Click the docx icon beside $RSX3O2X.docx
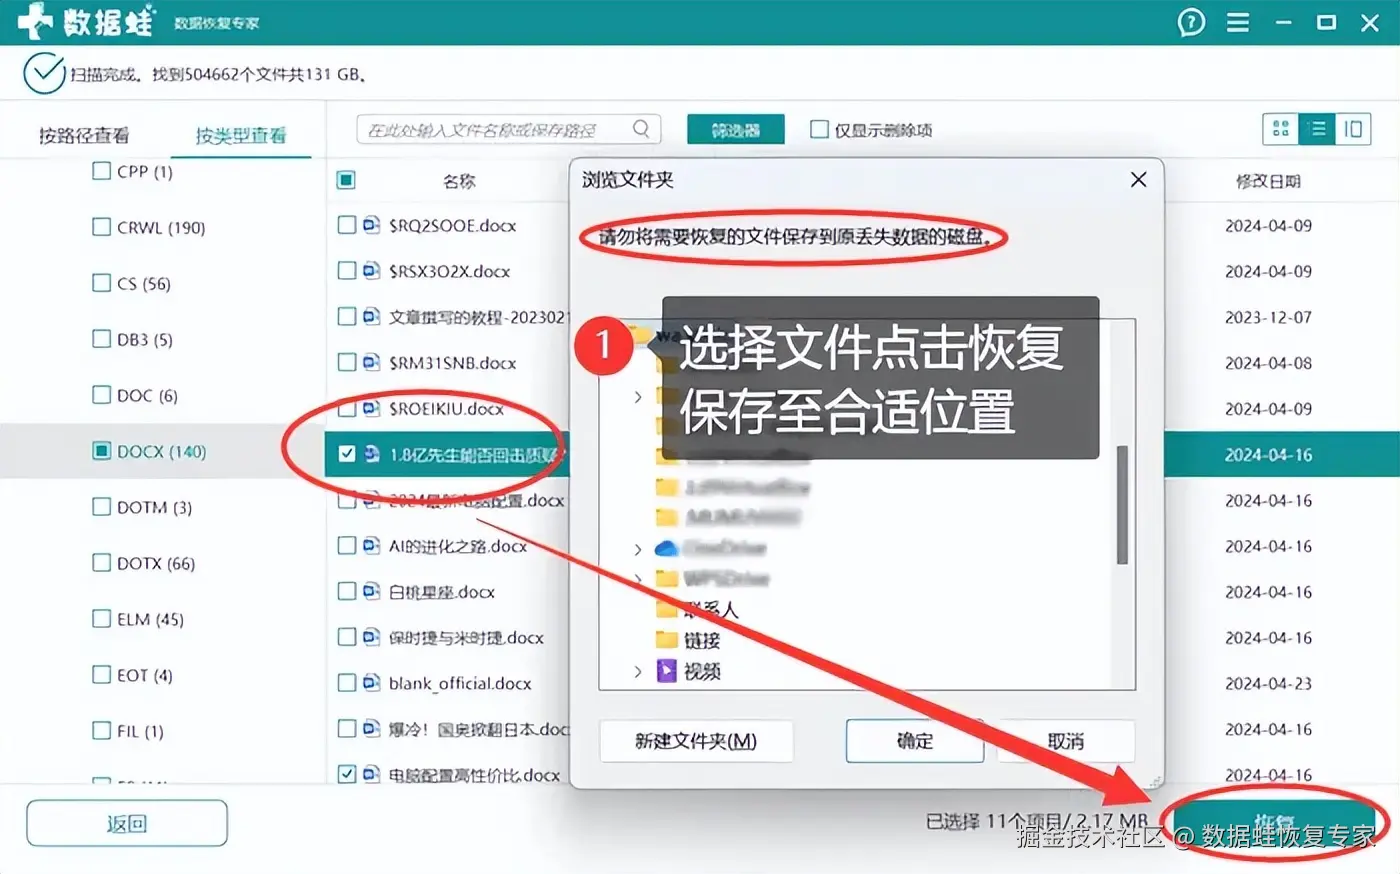The width and height of the screenshot is (1400, 874). [x=371, y=271]
